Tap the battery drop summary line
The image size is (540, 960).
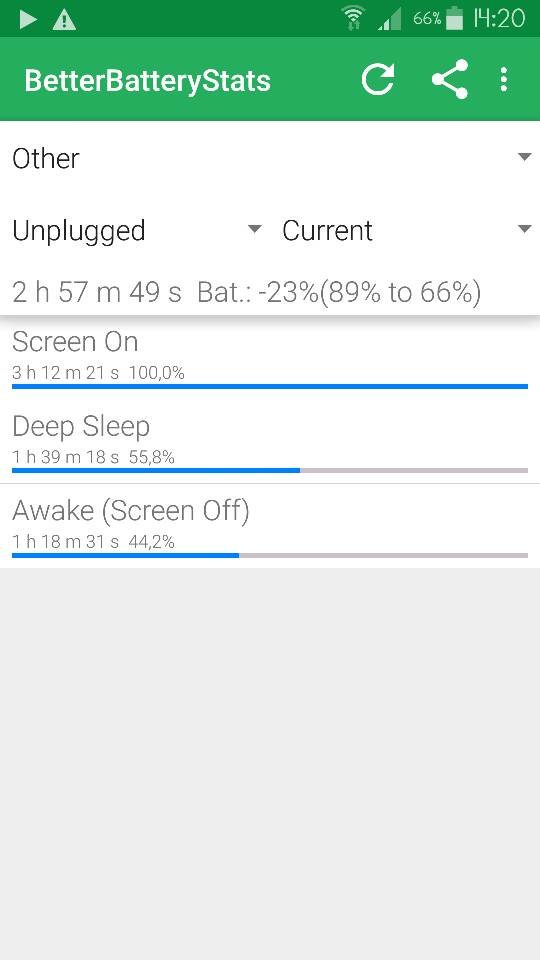[246, 292]
